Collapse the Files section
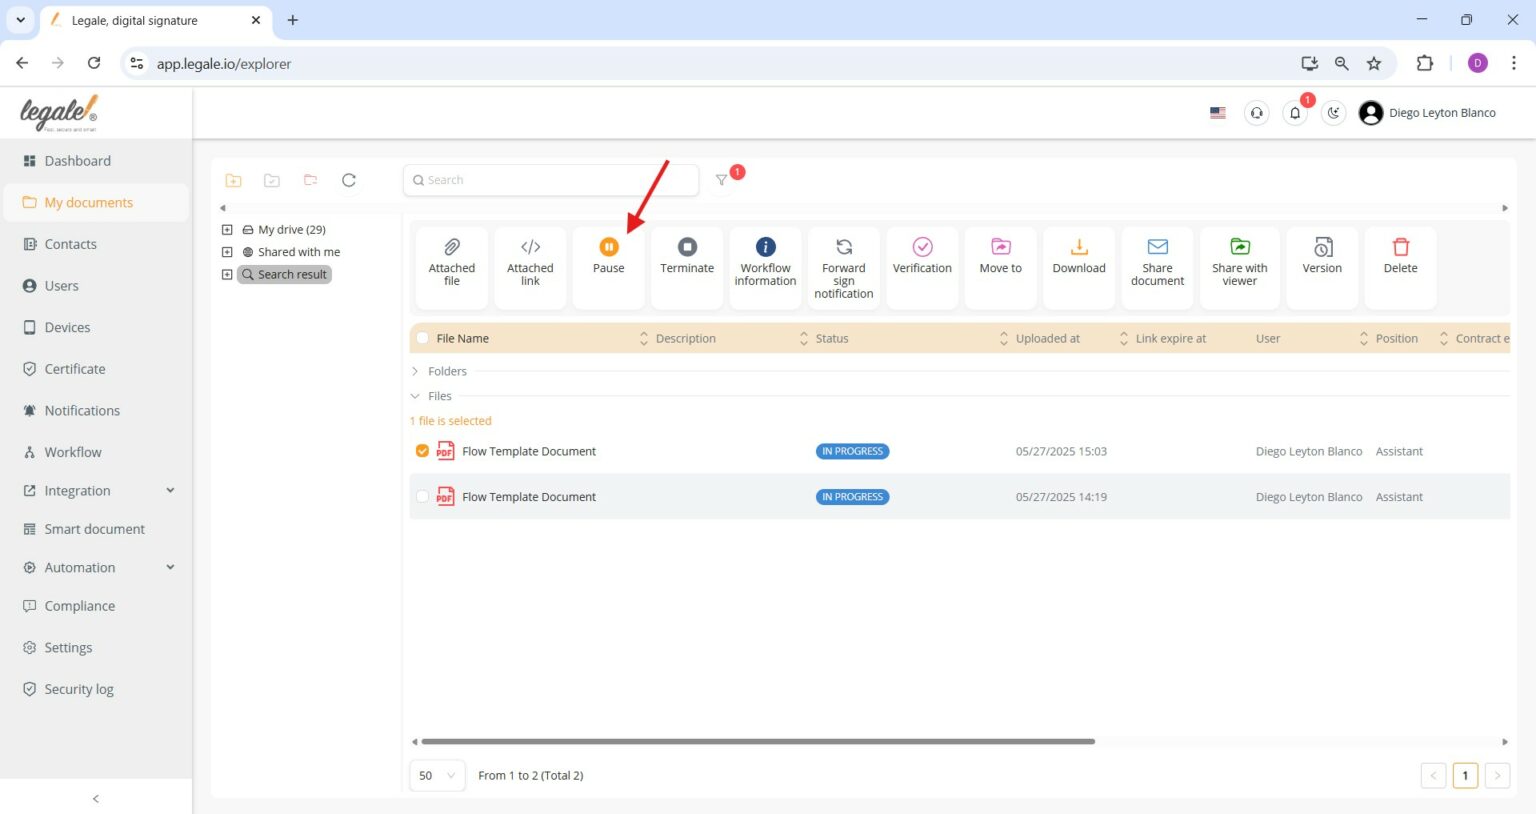The image size is (1536, 814). pos(415,395)
